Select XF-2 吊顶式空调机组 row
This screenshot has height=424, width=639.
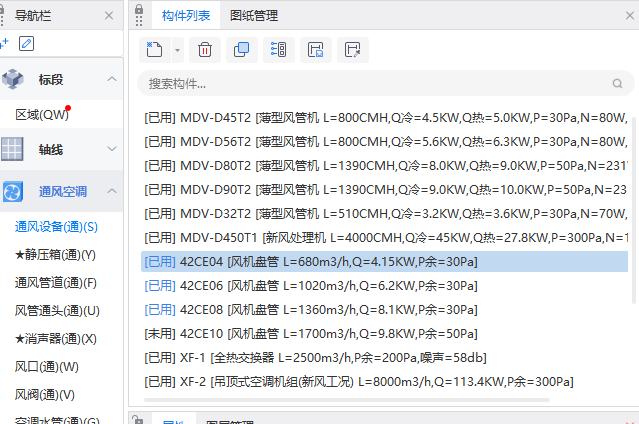384,382
